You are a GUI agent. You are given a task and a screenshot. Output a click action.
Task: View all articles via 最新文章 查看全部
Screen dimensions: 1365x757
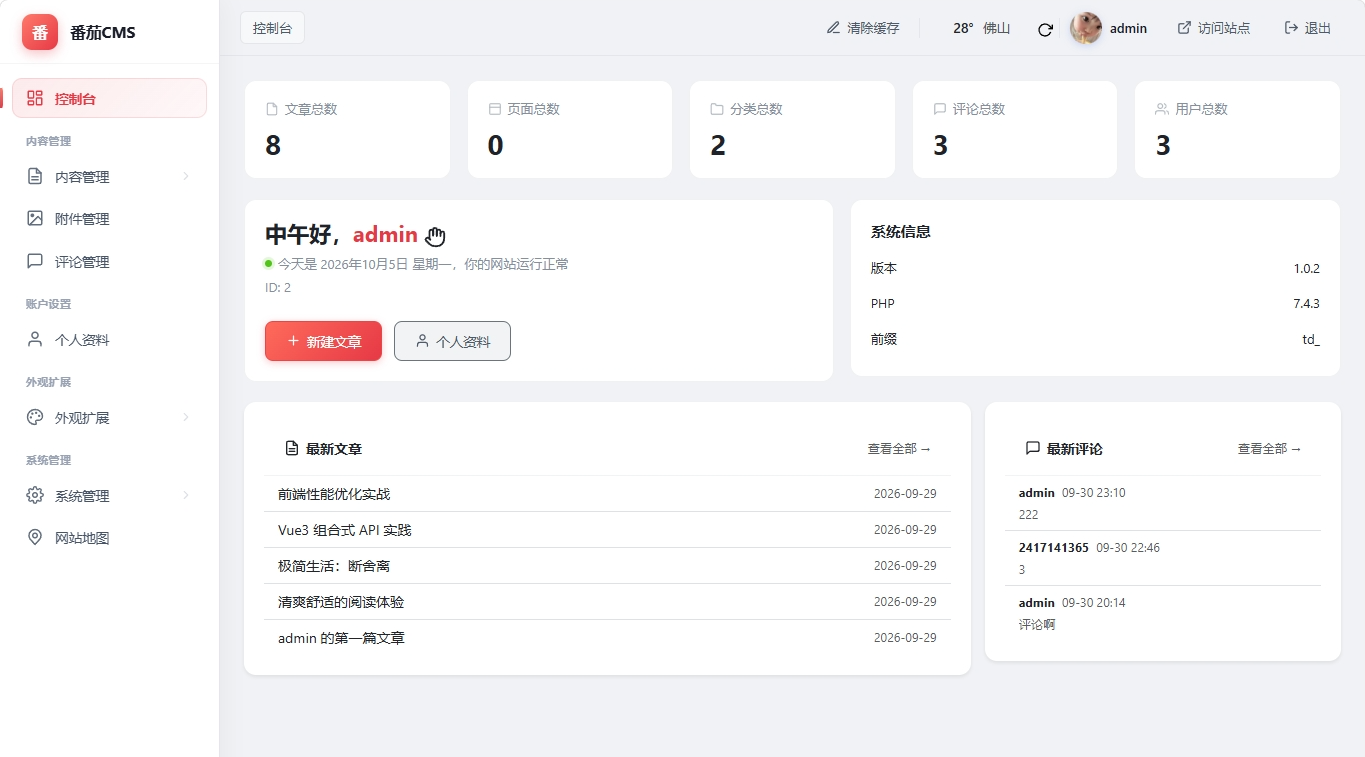point(899,449)
